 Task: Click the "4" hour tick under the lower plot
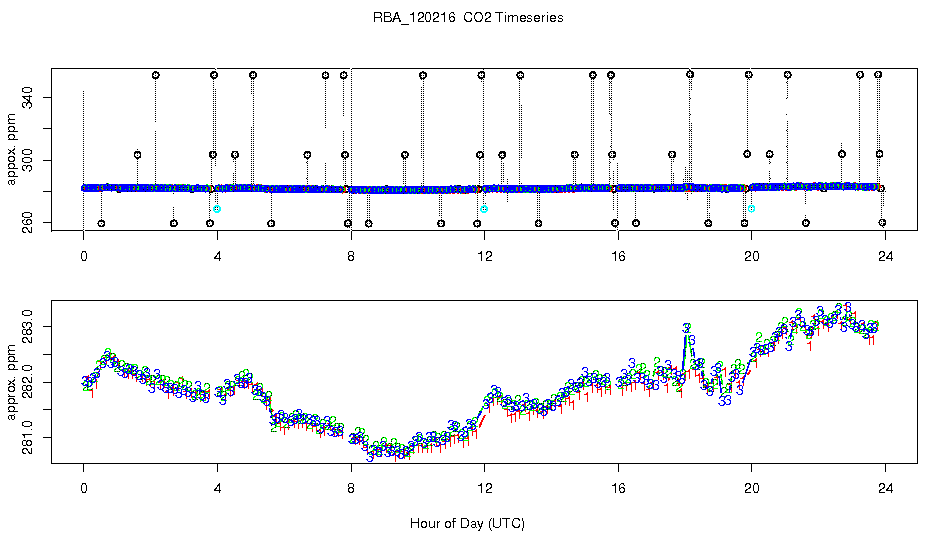click(x=217, y=488)
